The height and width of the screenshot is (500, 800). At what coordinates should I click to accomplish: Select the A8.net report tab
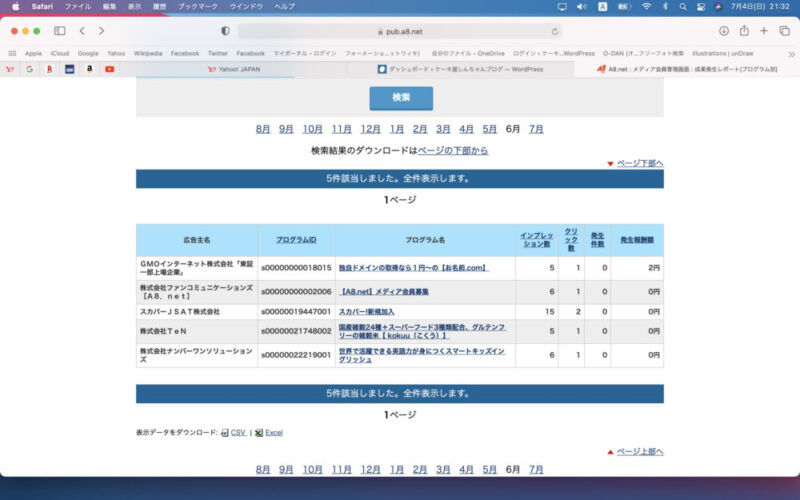687,69
